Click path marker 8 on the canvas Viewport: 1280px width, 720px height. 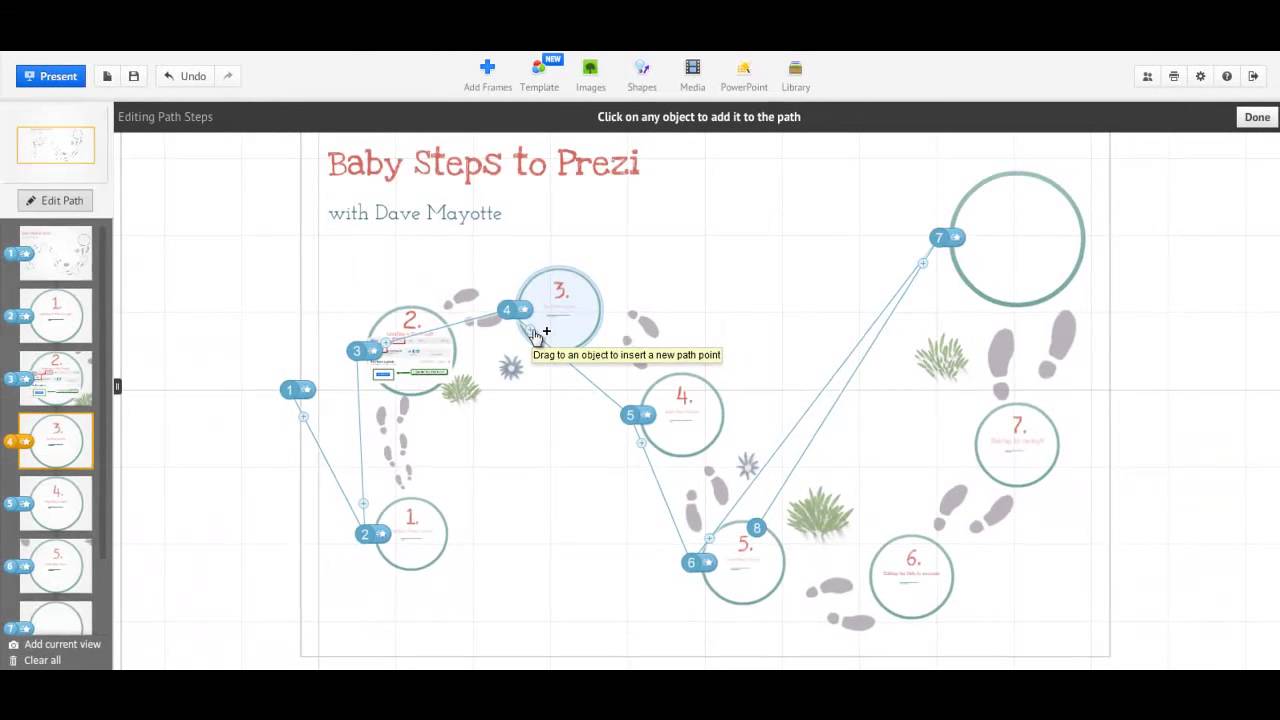point(757,528)
